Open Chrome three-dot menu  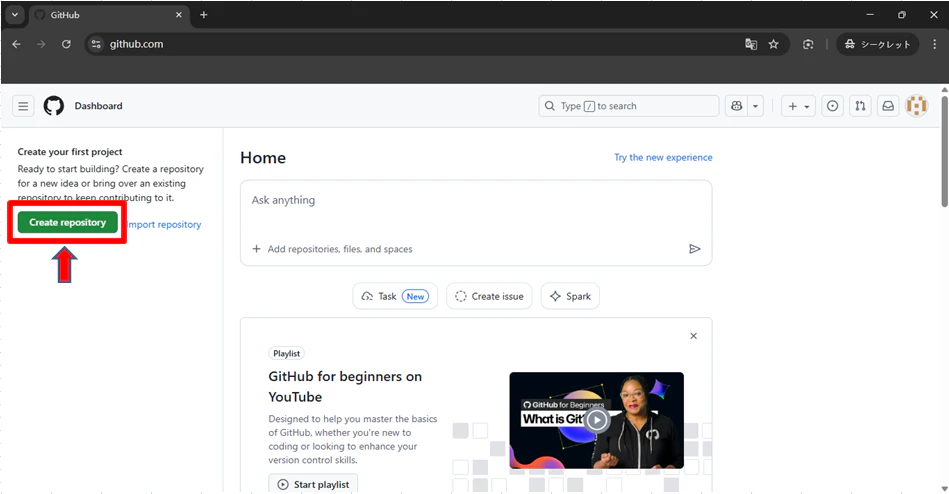[934, 44]
